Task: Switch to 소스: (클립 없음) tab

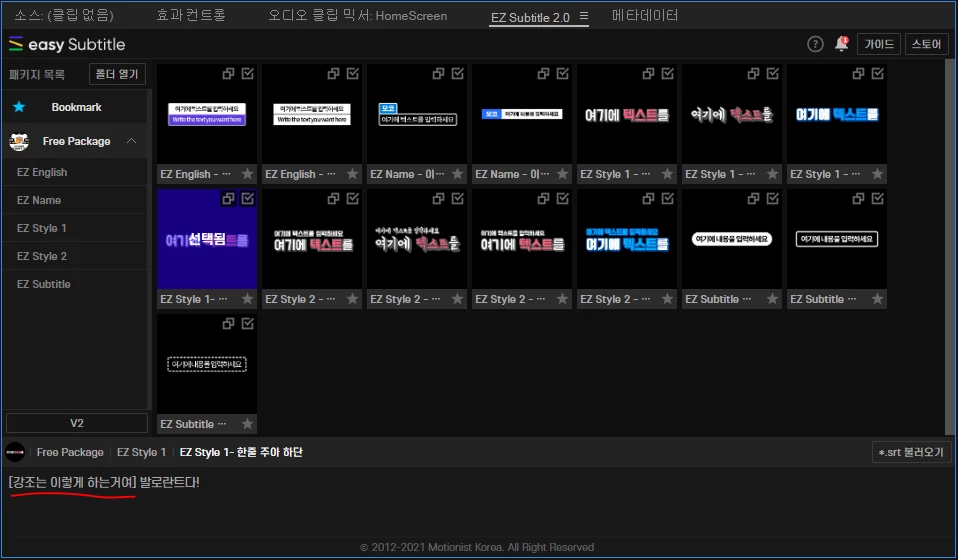Action: (64, 15)
